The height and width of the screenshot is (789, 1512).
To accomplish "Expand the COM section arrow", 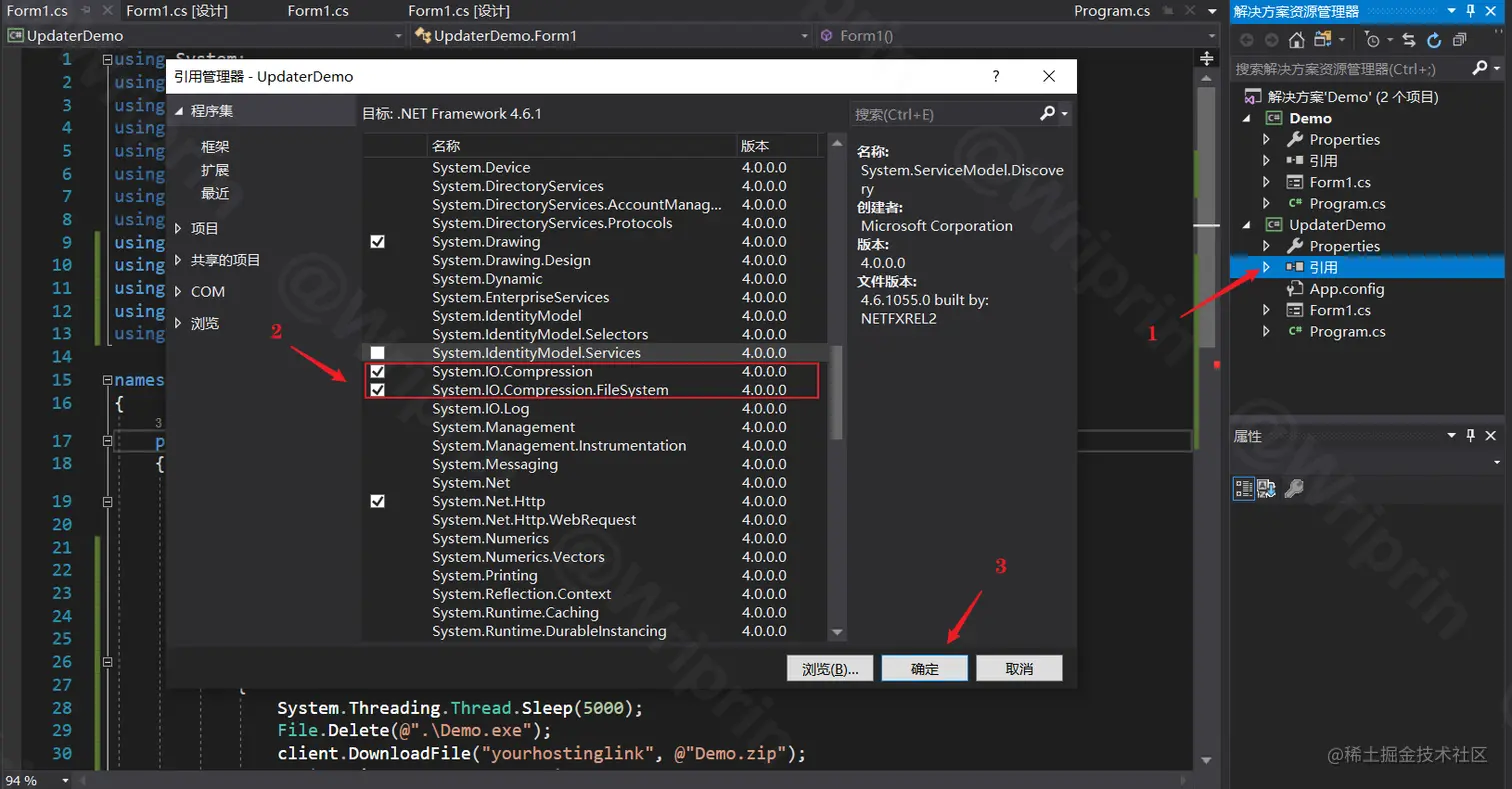I will (x=179, y=292).
